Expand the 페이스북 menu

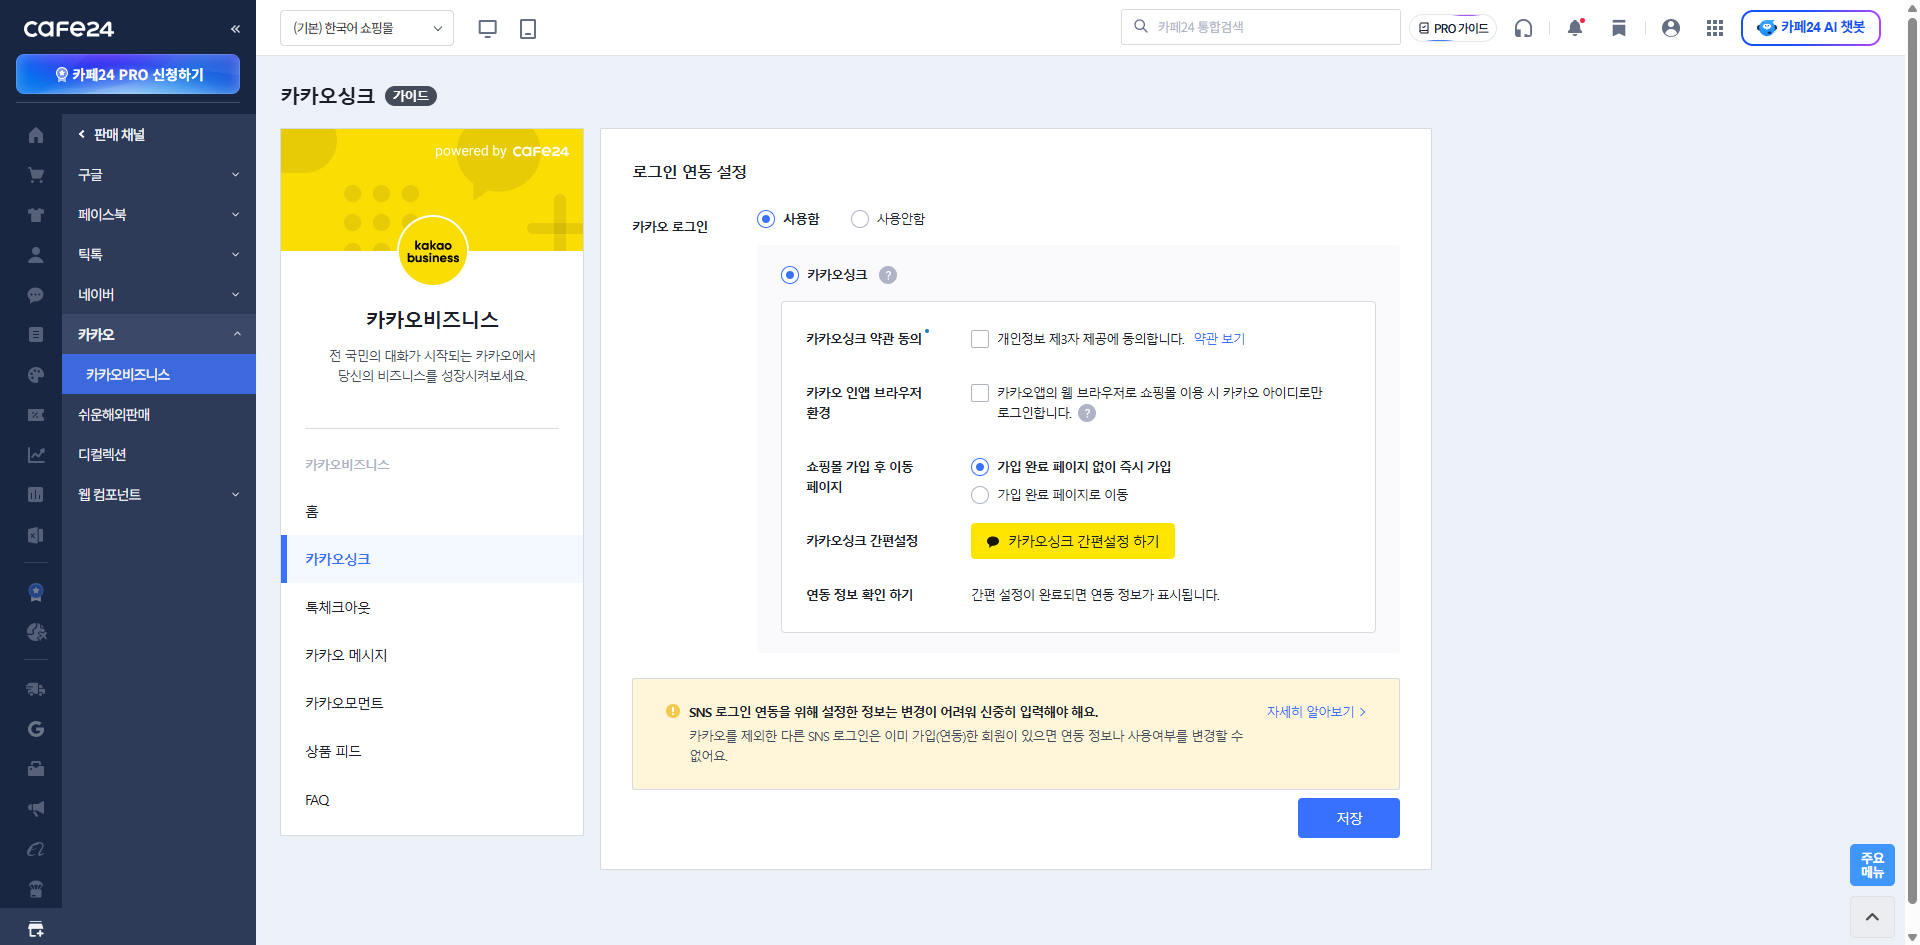[159, 215]
